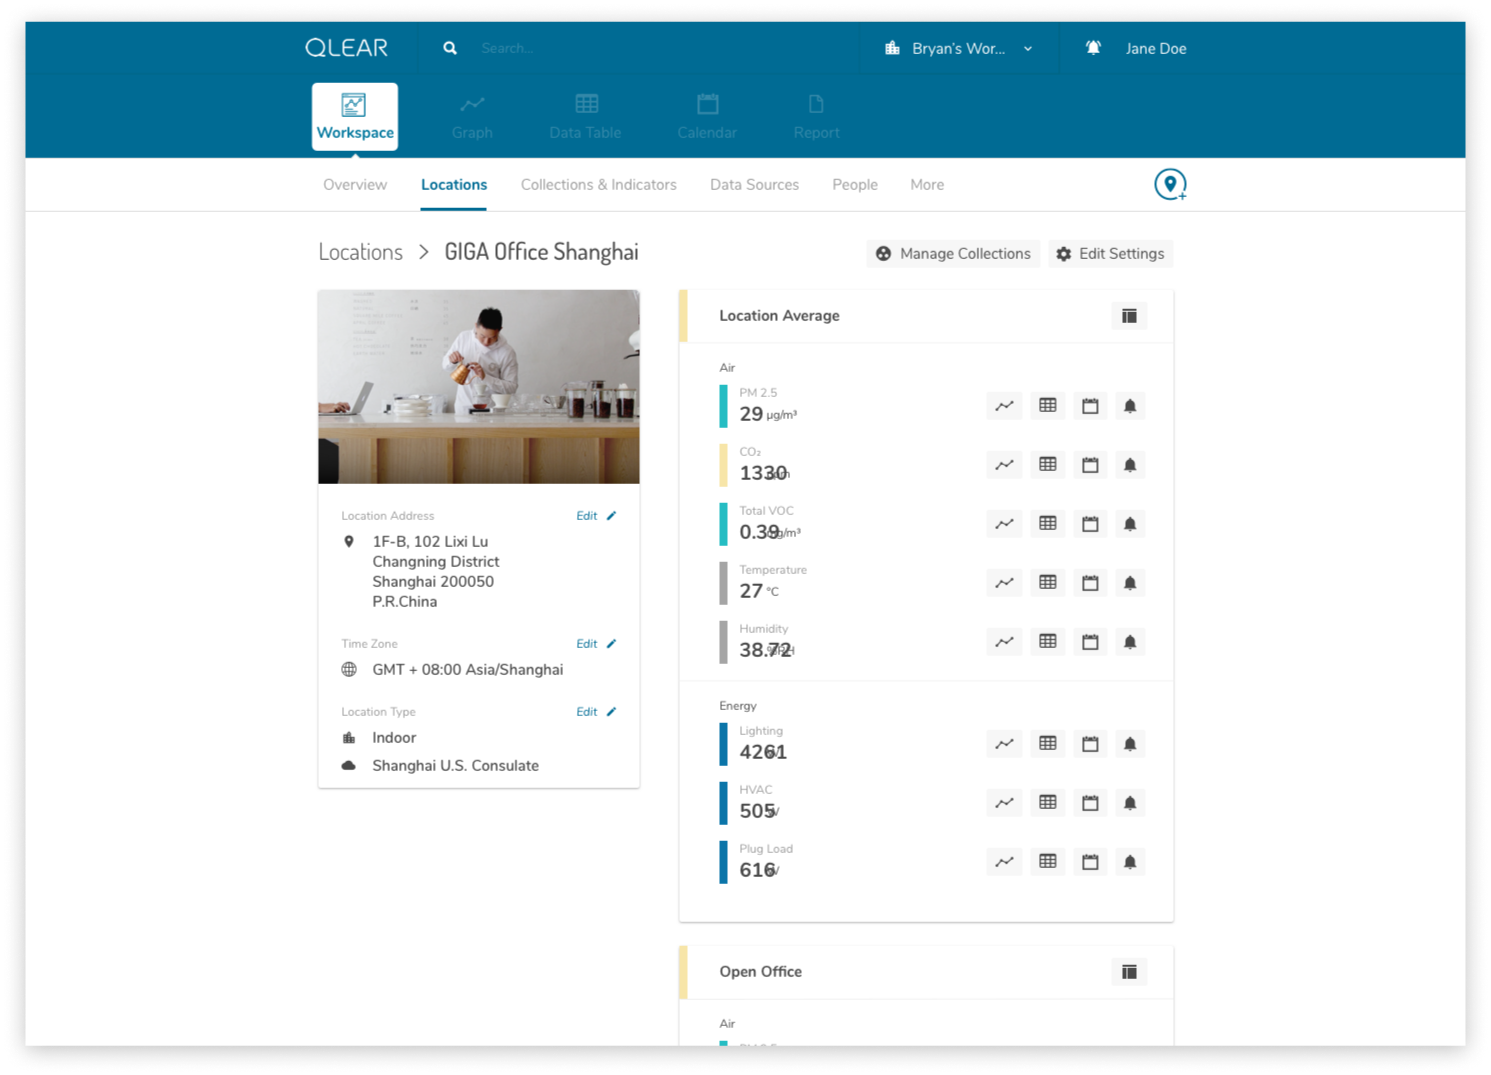Set alert bell for Total VOC
The width and height of the screenshot is (1491, 1075).
tap(1130, 524)
